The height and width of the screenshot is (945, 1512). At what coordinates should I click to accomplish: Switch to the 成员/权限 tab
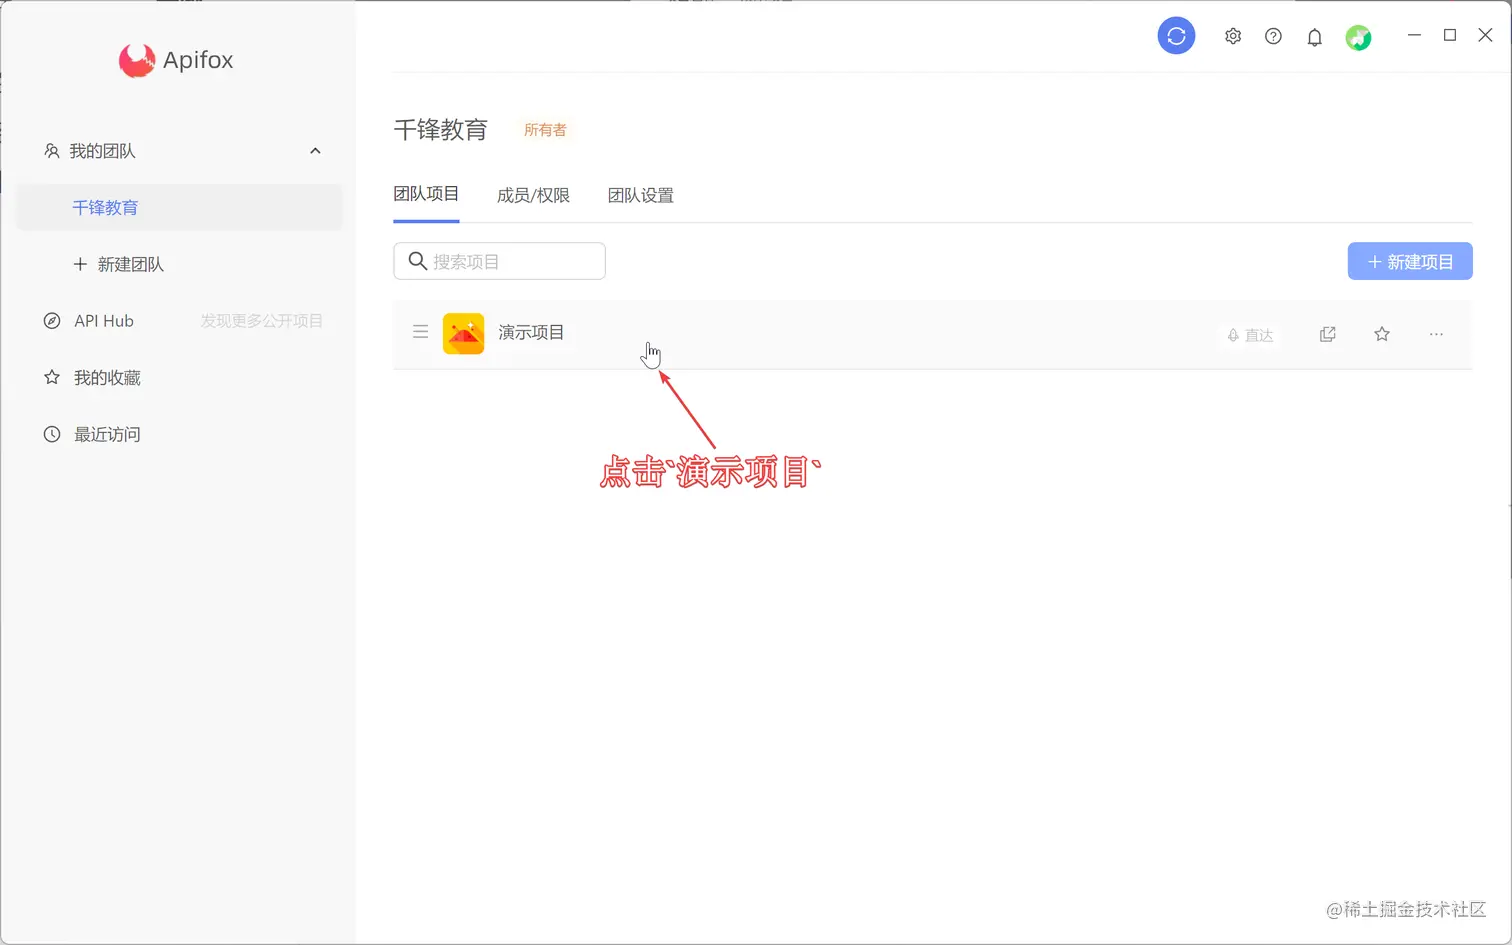point(533,195)
